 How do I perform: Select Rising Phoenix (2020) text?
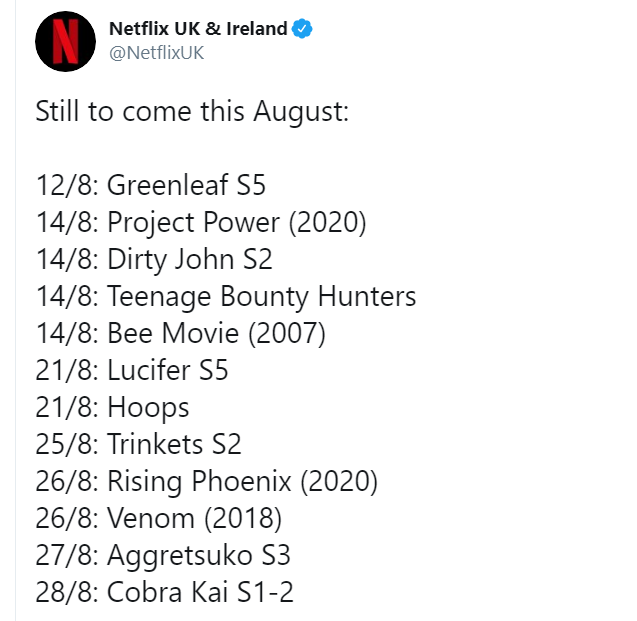click(242, 482)
